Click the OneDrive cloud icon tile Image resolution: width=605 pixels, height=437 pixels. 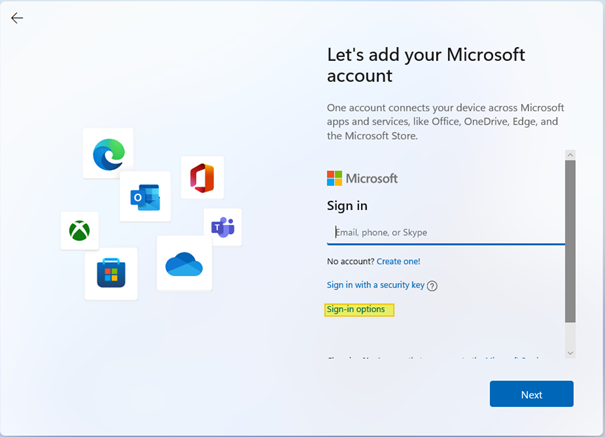tap(184, 263)
